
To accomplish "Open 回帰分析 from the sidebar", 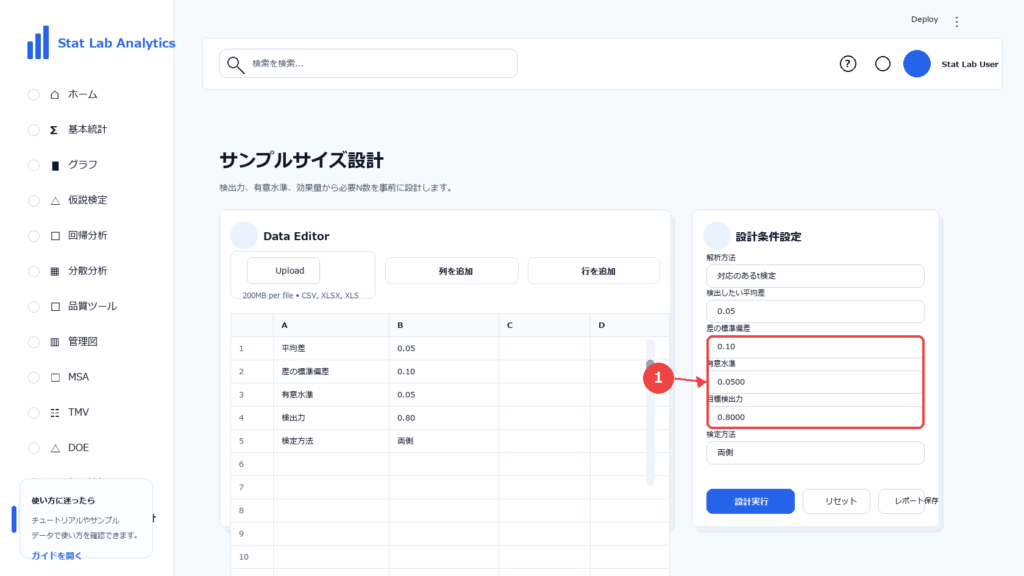I will (88, 236).
